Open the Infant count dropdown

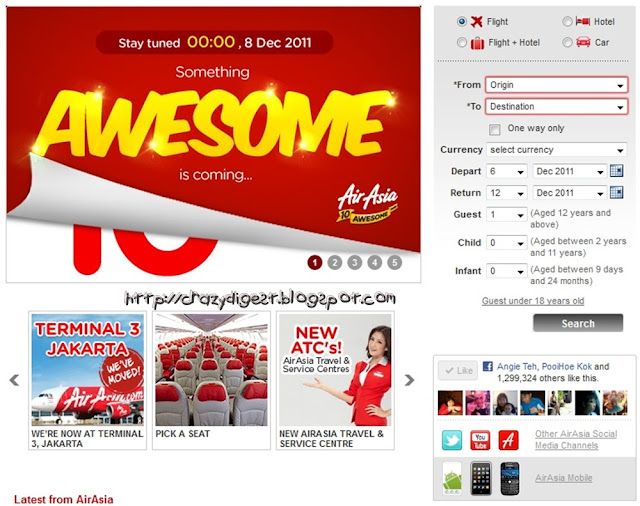(x=507, y=271)
